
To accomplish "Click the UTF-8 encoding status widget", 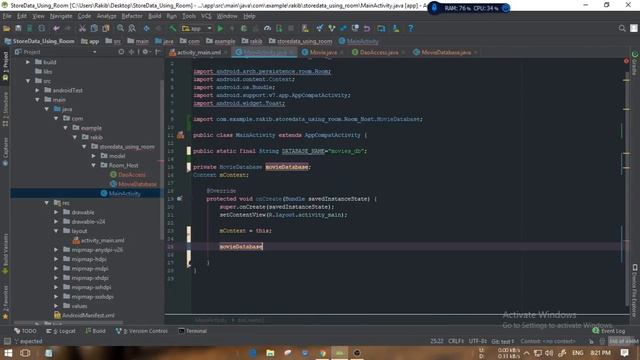I will coord(478,341).
